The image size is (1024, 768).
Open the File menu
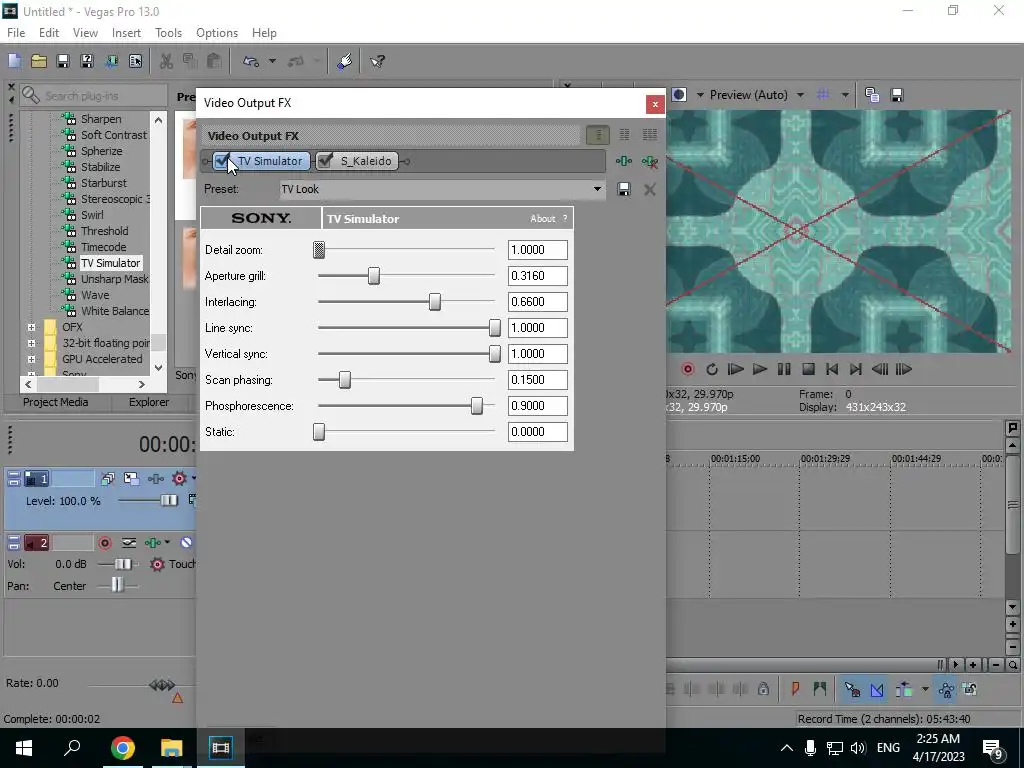click(16, 33)
